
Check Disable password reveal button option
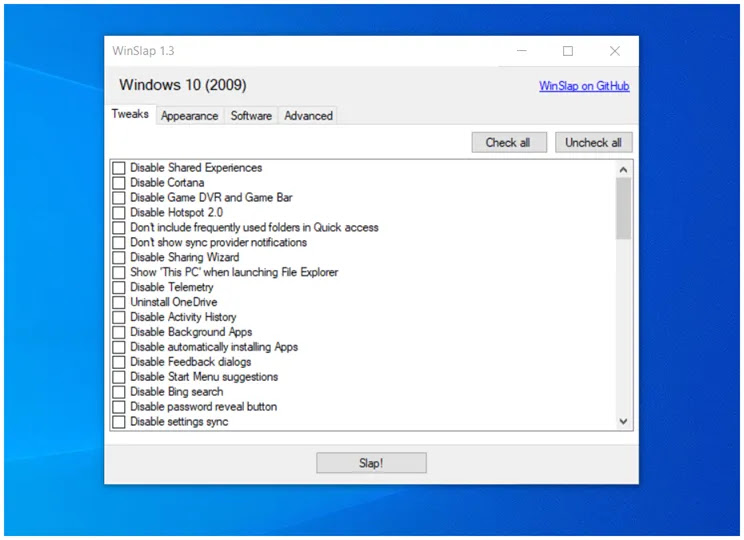119,407
